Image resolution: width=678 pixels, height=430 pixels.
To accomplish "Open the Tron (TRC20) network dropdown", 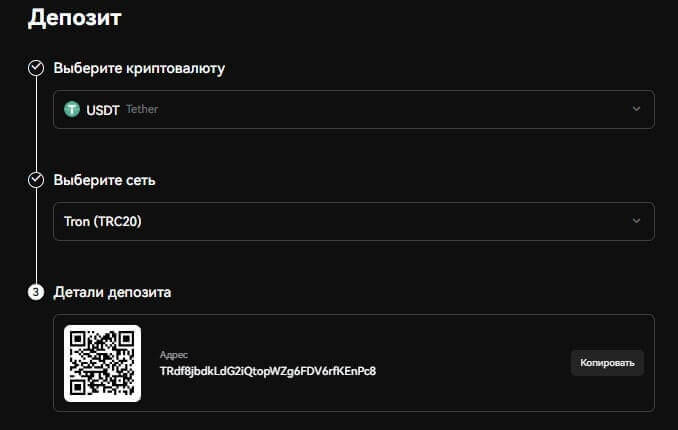I will 353,221.
